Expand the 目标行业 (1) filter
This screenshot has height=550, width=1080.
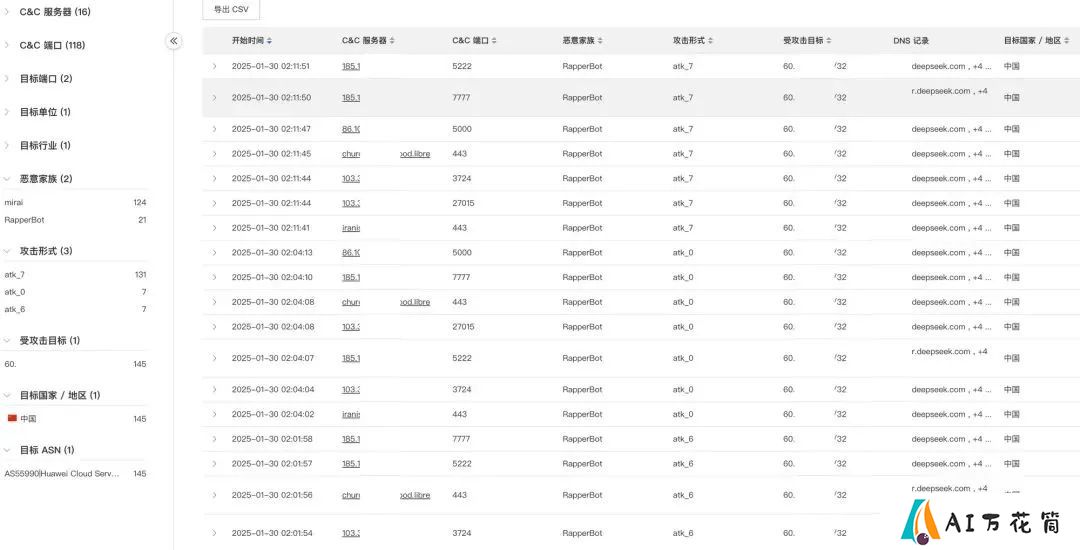(7, 145)
